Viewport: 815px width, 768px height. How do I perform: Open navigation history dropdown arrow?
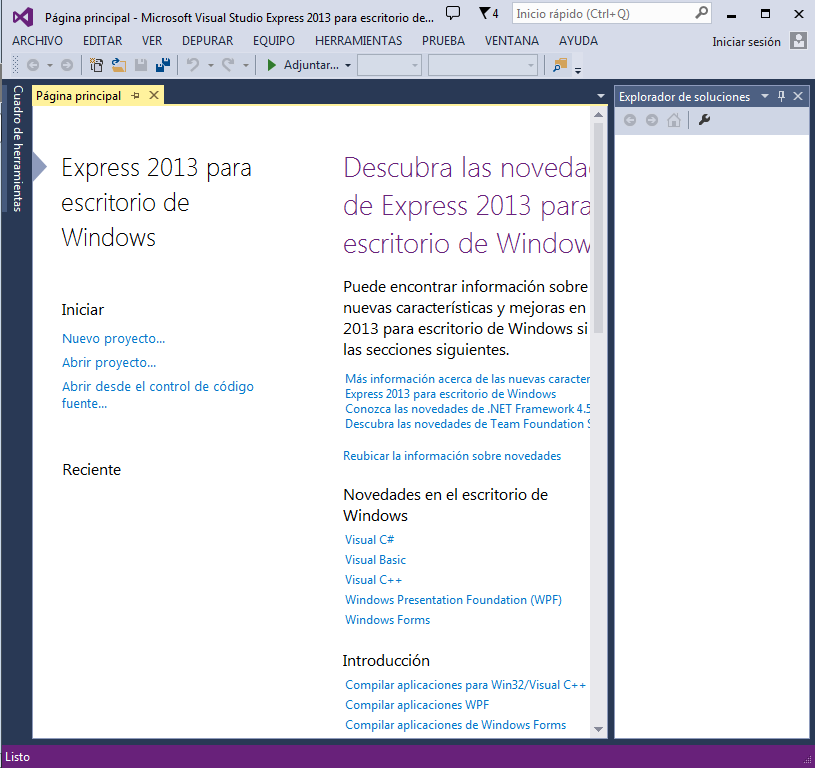[x=50, y=65]
